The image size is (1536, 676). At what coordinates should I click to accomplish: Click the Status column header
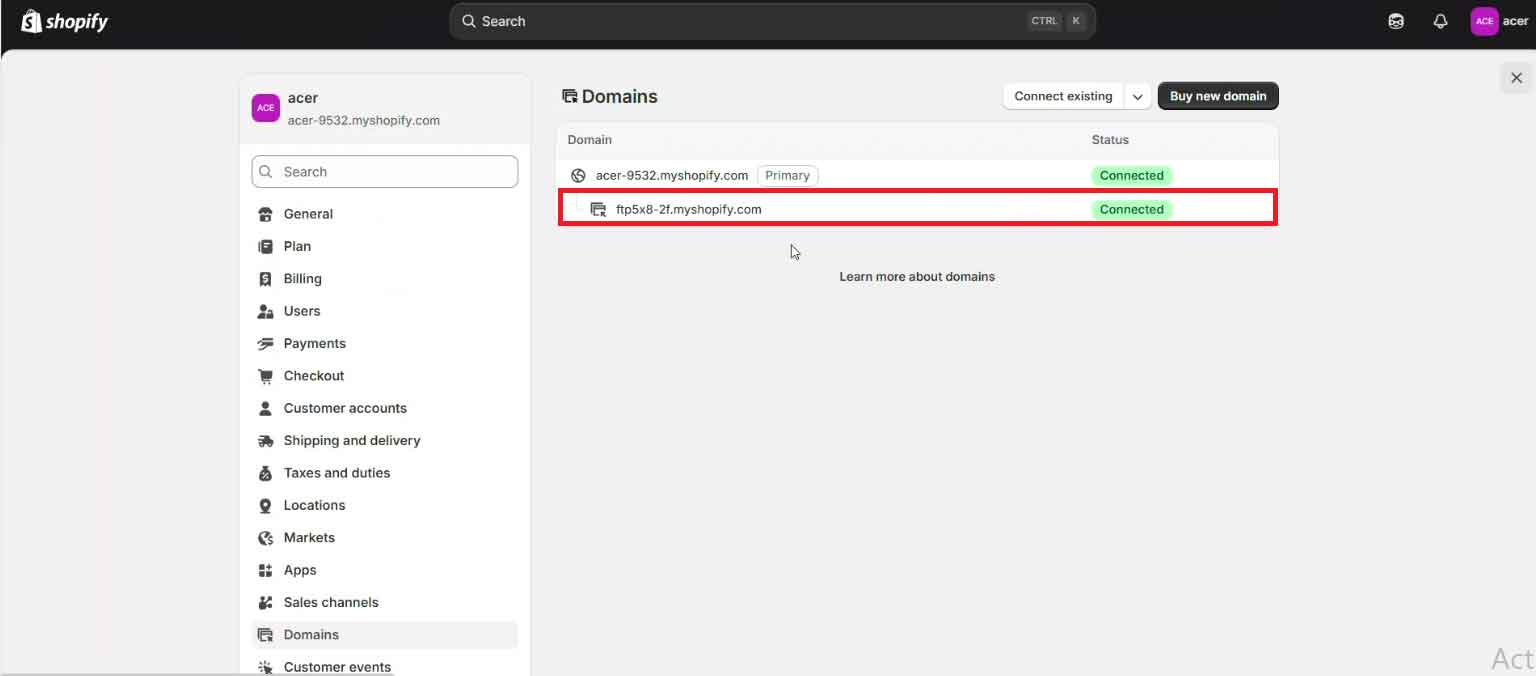tap(1110, 140)
